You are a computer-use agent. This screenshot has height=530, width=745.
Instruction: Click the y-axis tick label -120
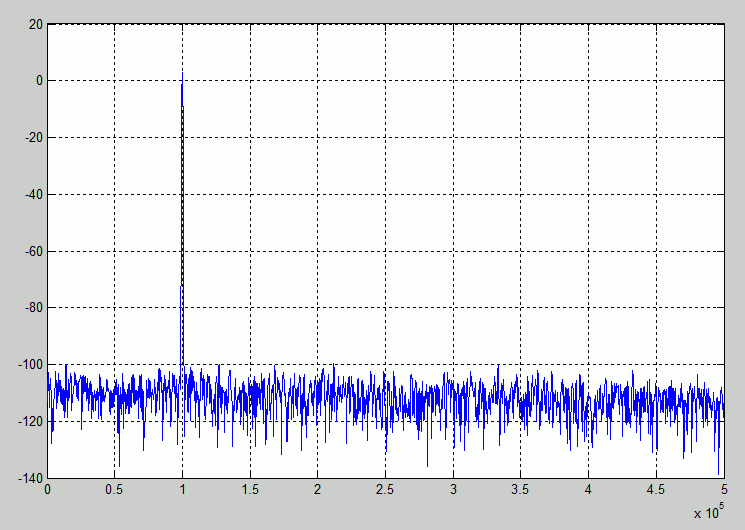[x=30, y=422]
